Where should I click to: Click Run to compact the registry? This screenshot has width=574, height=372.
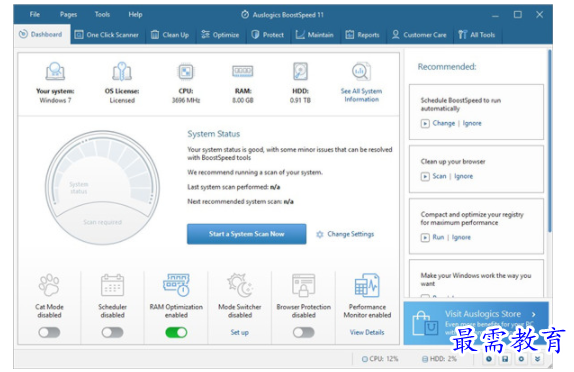438,237
